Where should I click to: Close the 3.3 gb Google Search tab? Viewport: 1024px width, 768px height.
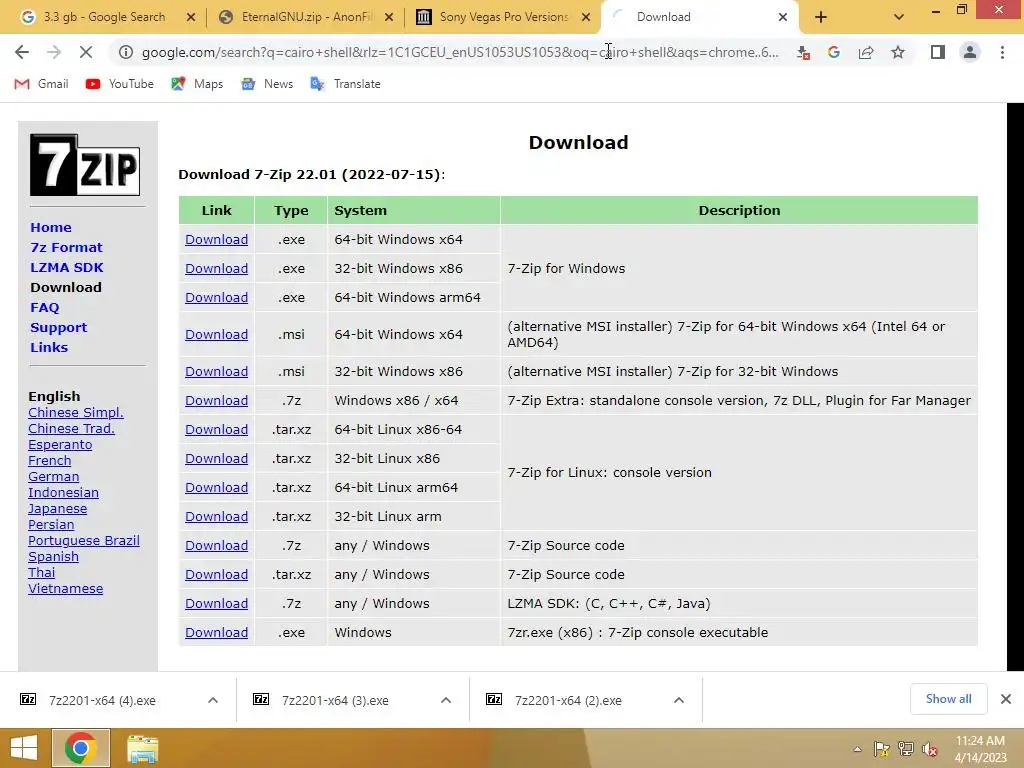191,17
